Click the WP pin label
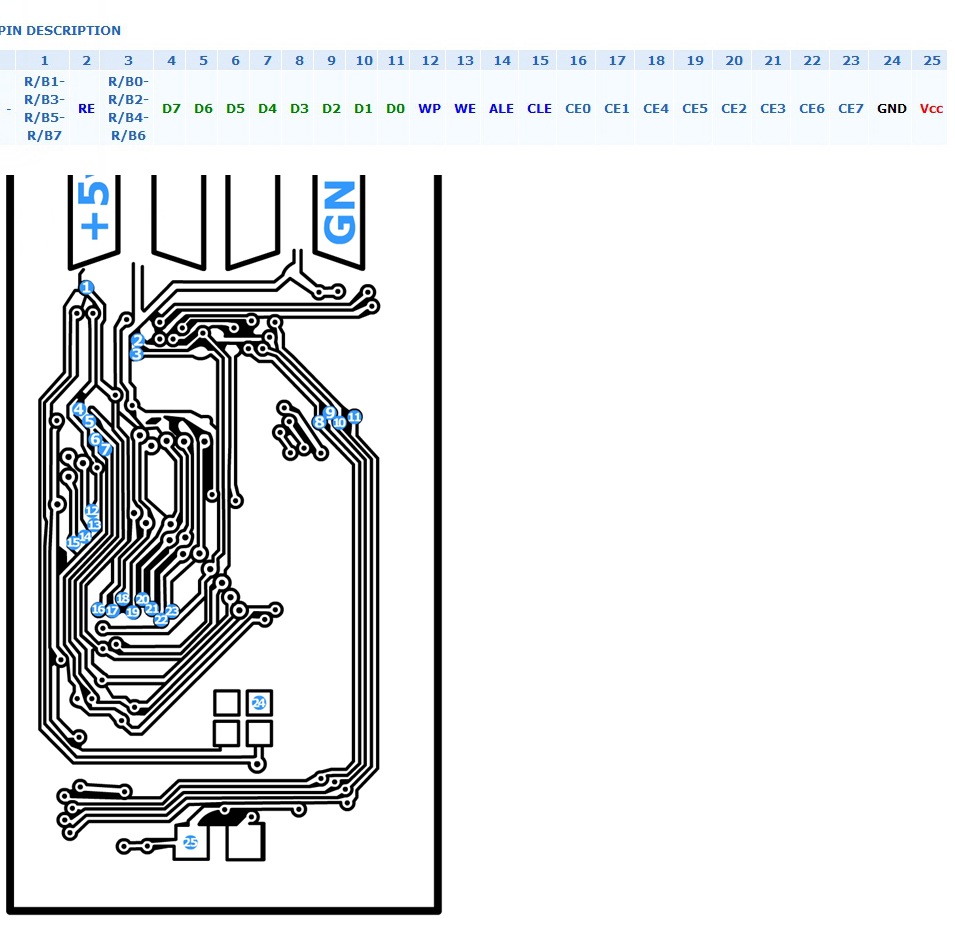This screenshot has width=955, height=925. [429, 108]
